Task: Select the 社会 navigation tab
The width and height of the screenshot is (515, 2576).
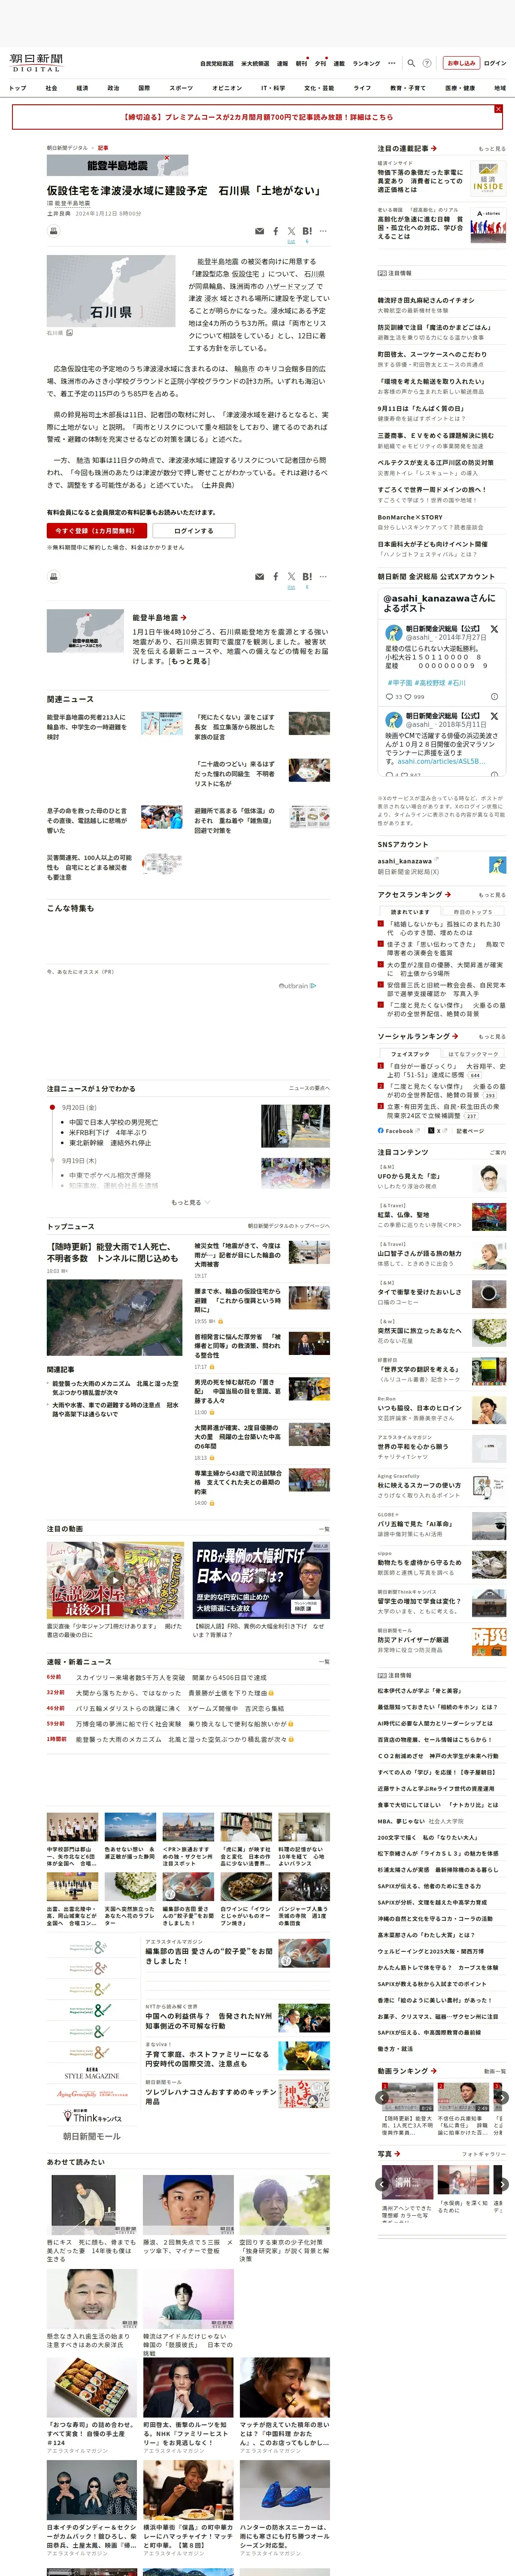Action: (51, 88)
